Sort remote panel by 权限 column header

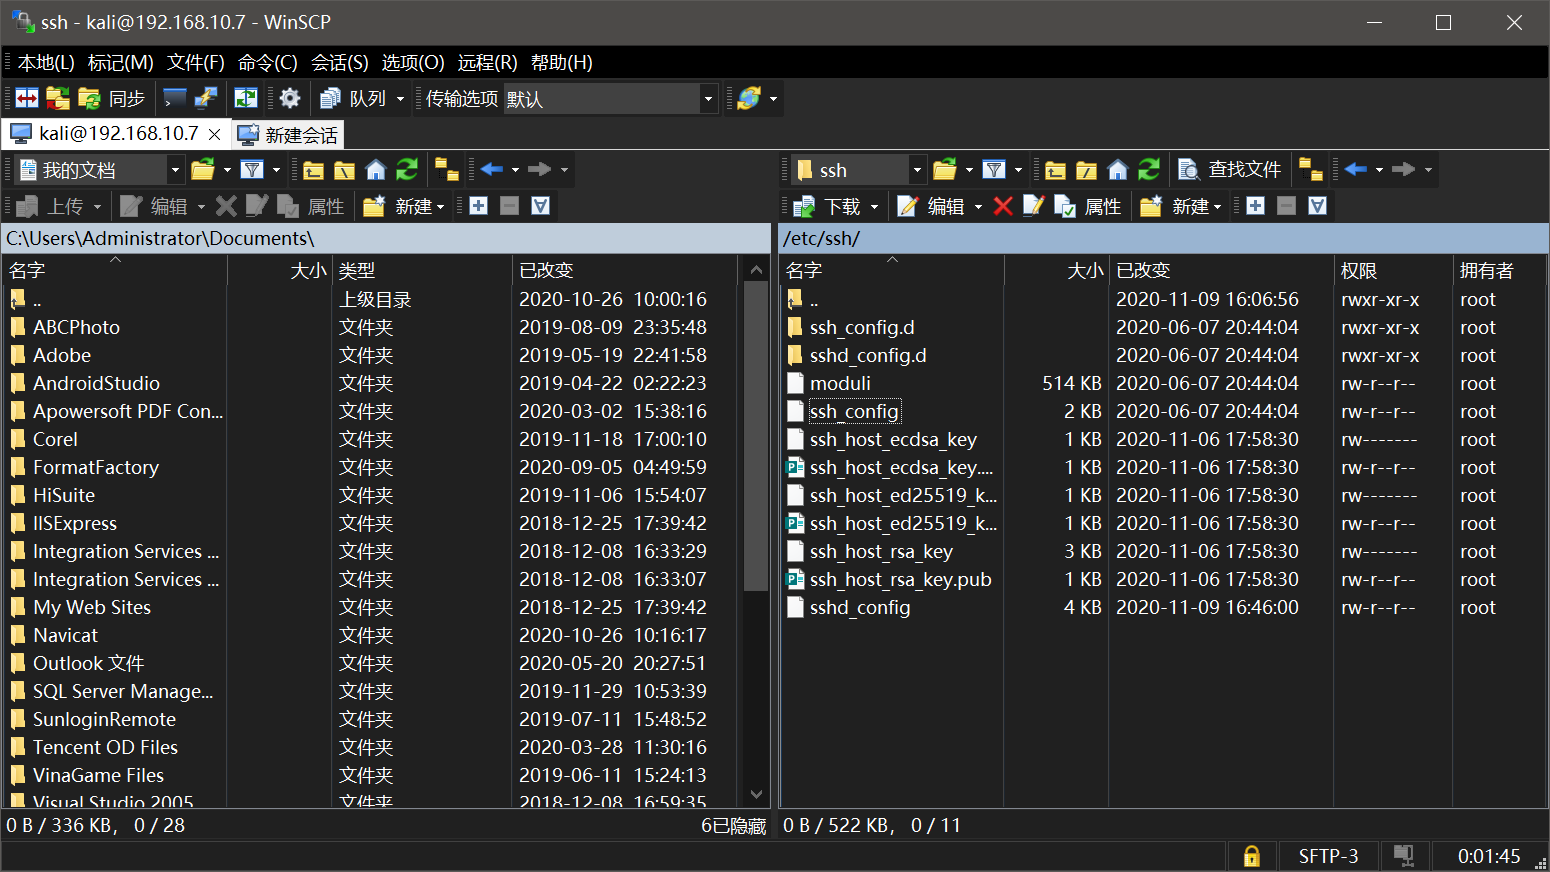click(x=1394, y=270)
